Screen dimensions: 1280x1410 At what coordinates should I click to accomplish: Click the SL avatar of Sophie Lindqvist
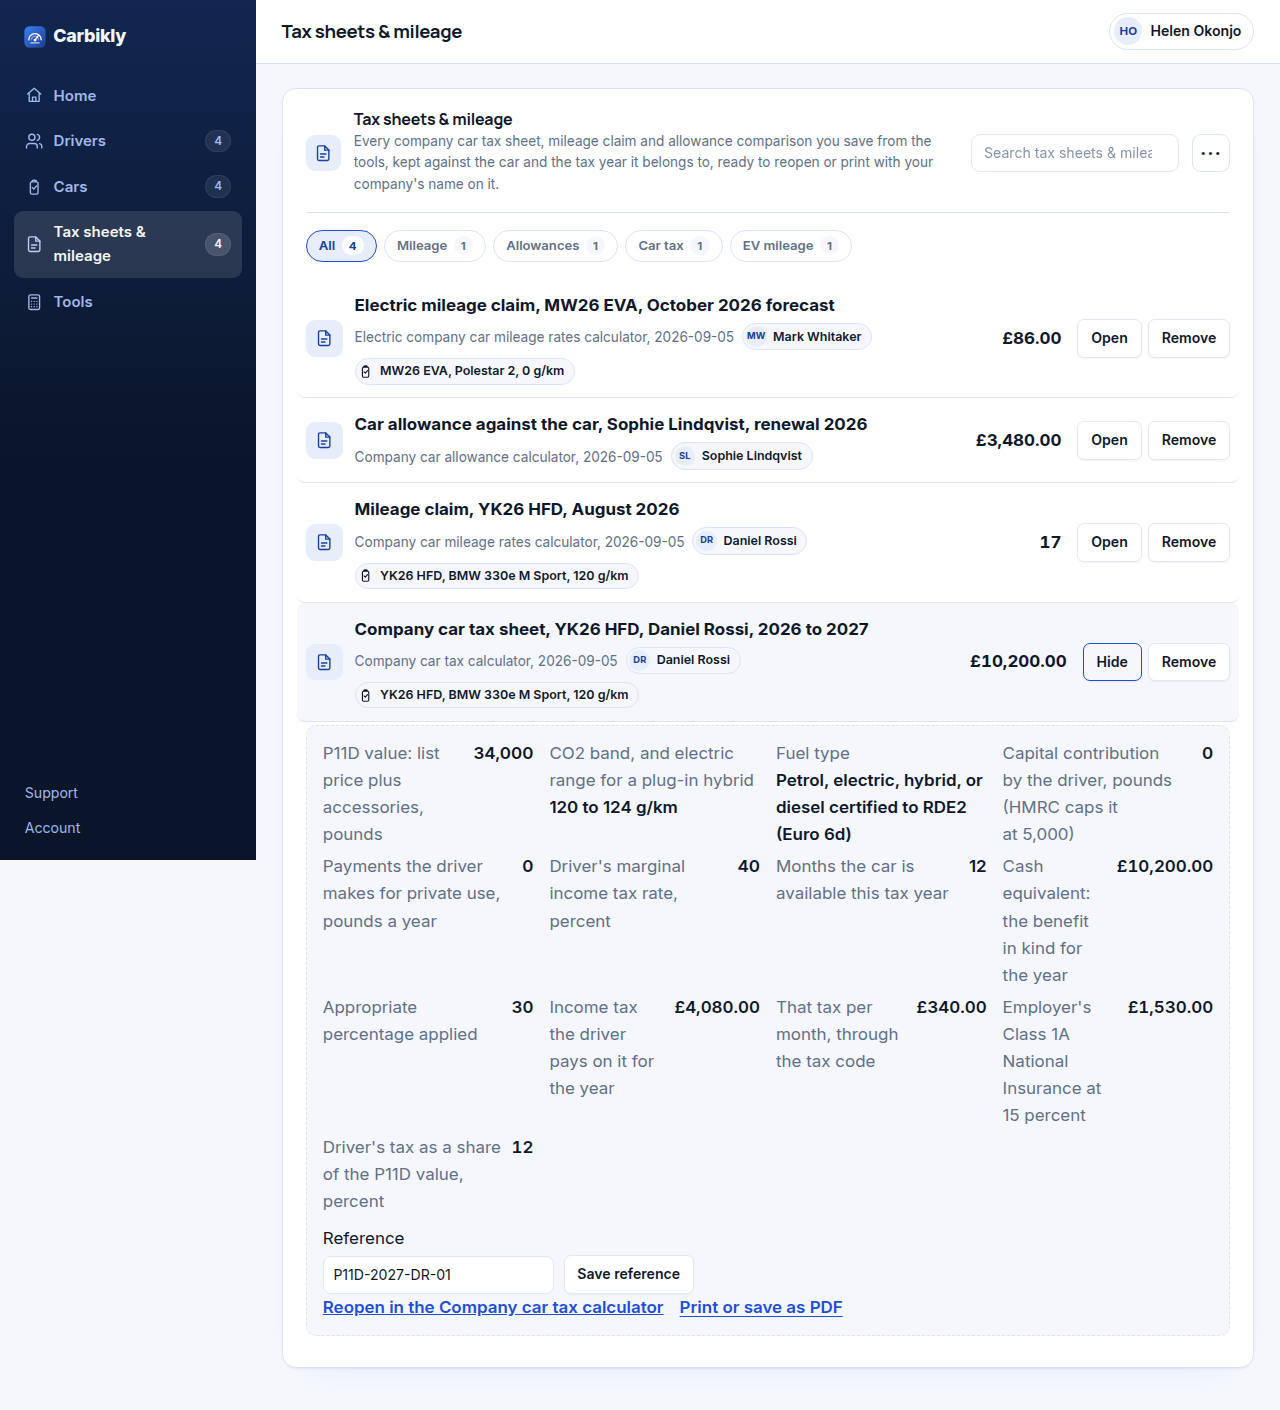(x=685, y=456)
